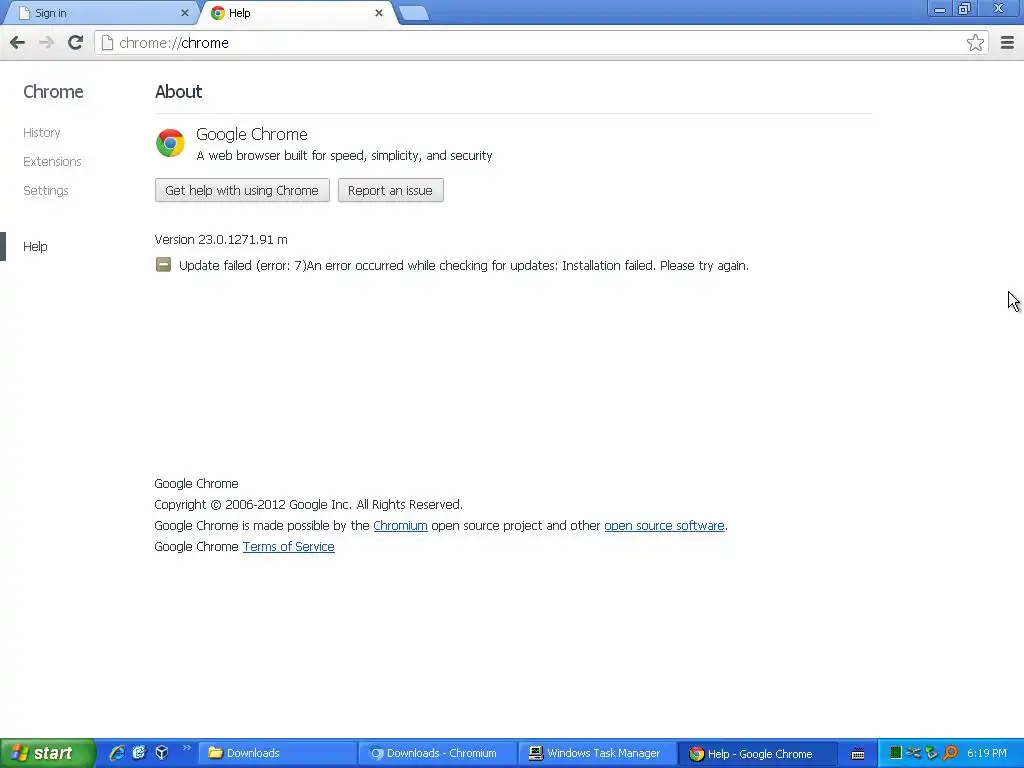Viewport: 1024px width, 768px height.
Task: Click the network connection tray icon
Action: coord(914,753)
